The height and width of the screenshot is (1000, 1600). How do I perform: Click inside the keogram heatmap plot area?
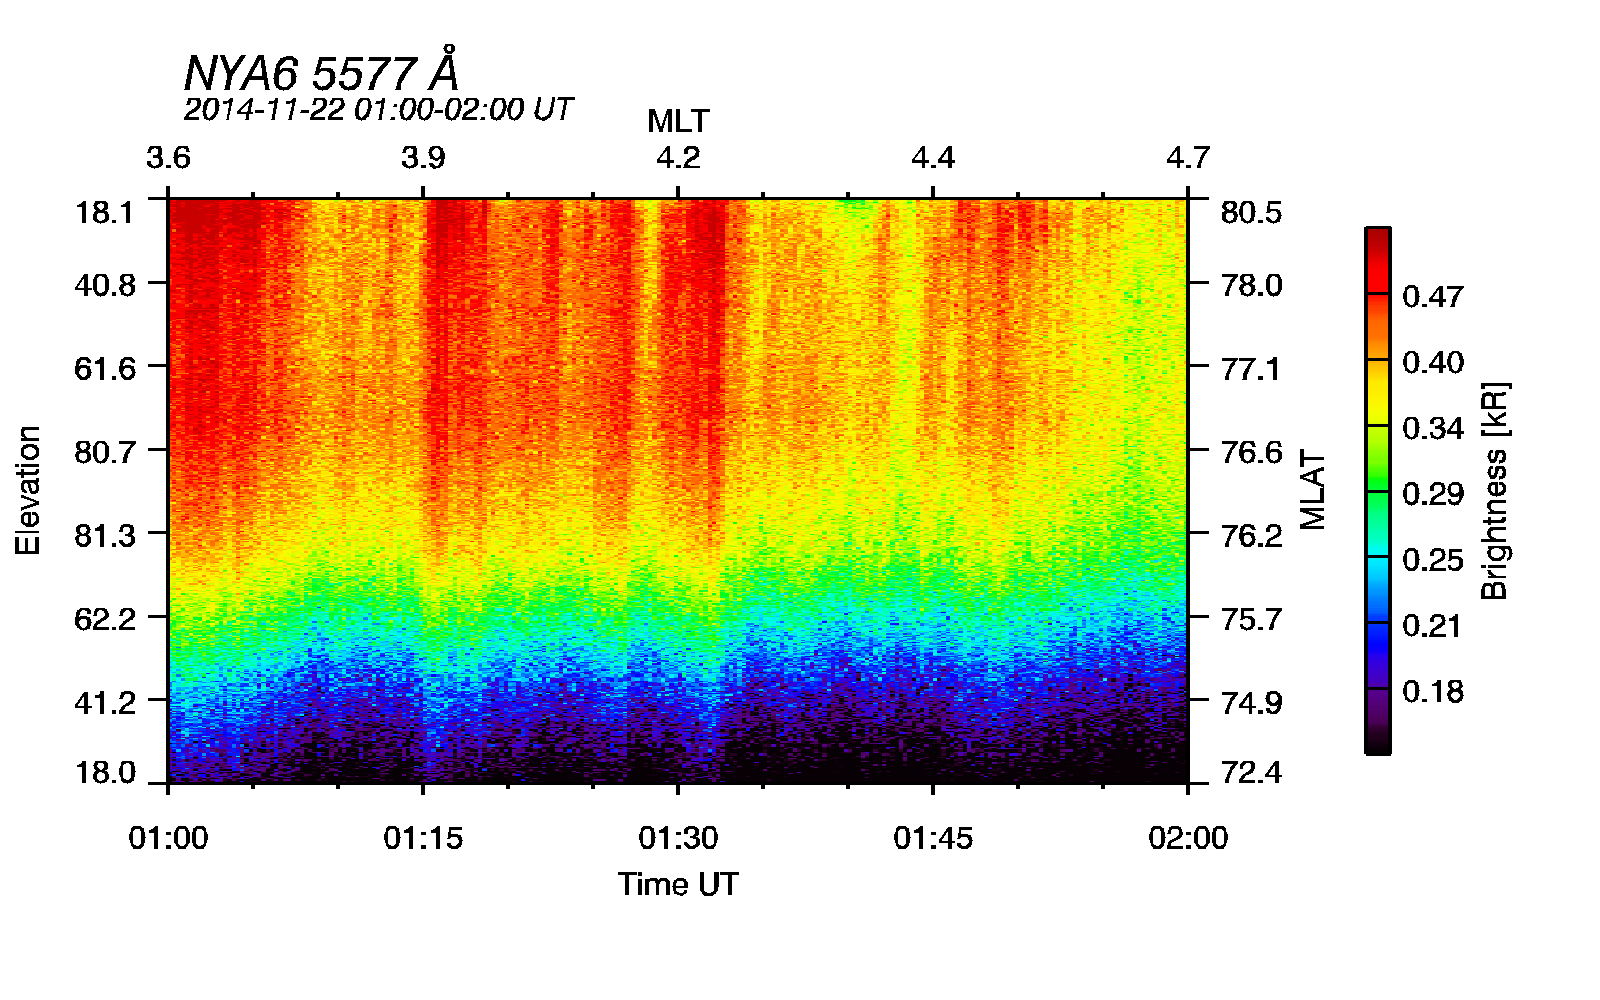click(x=678, y=490)
